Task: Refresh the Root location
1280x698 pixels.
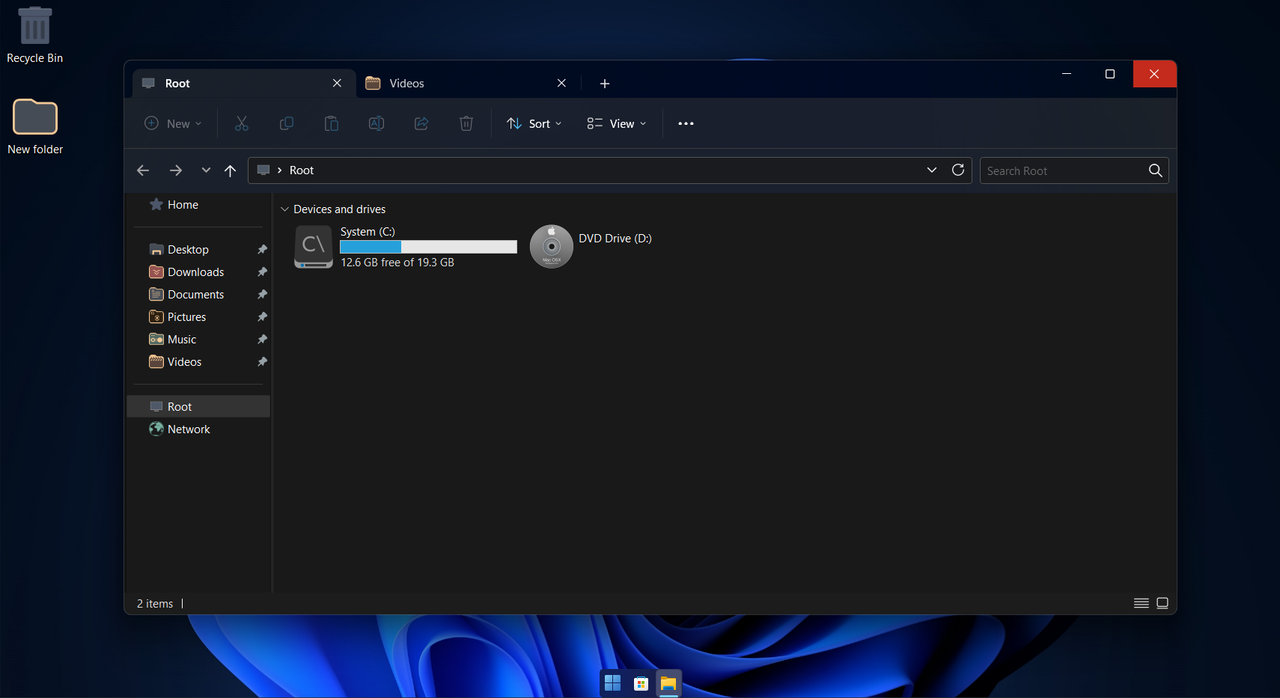Action: (x=958, y=170)
